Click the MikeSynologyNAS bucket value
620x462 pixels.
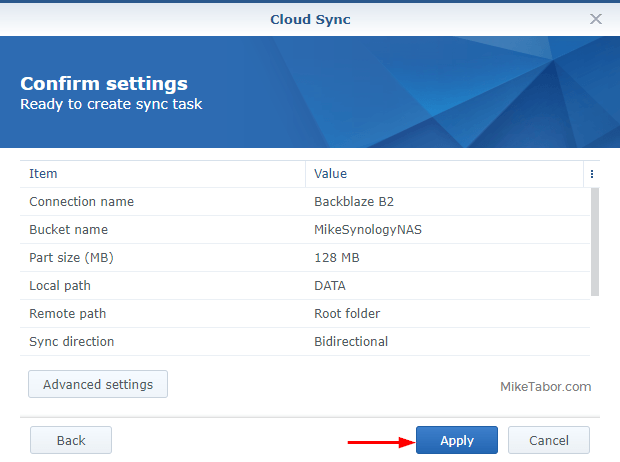coord(368,230)
